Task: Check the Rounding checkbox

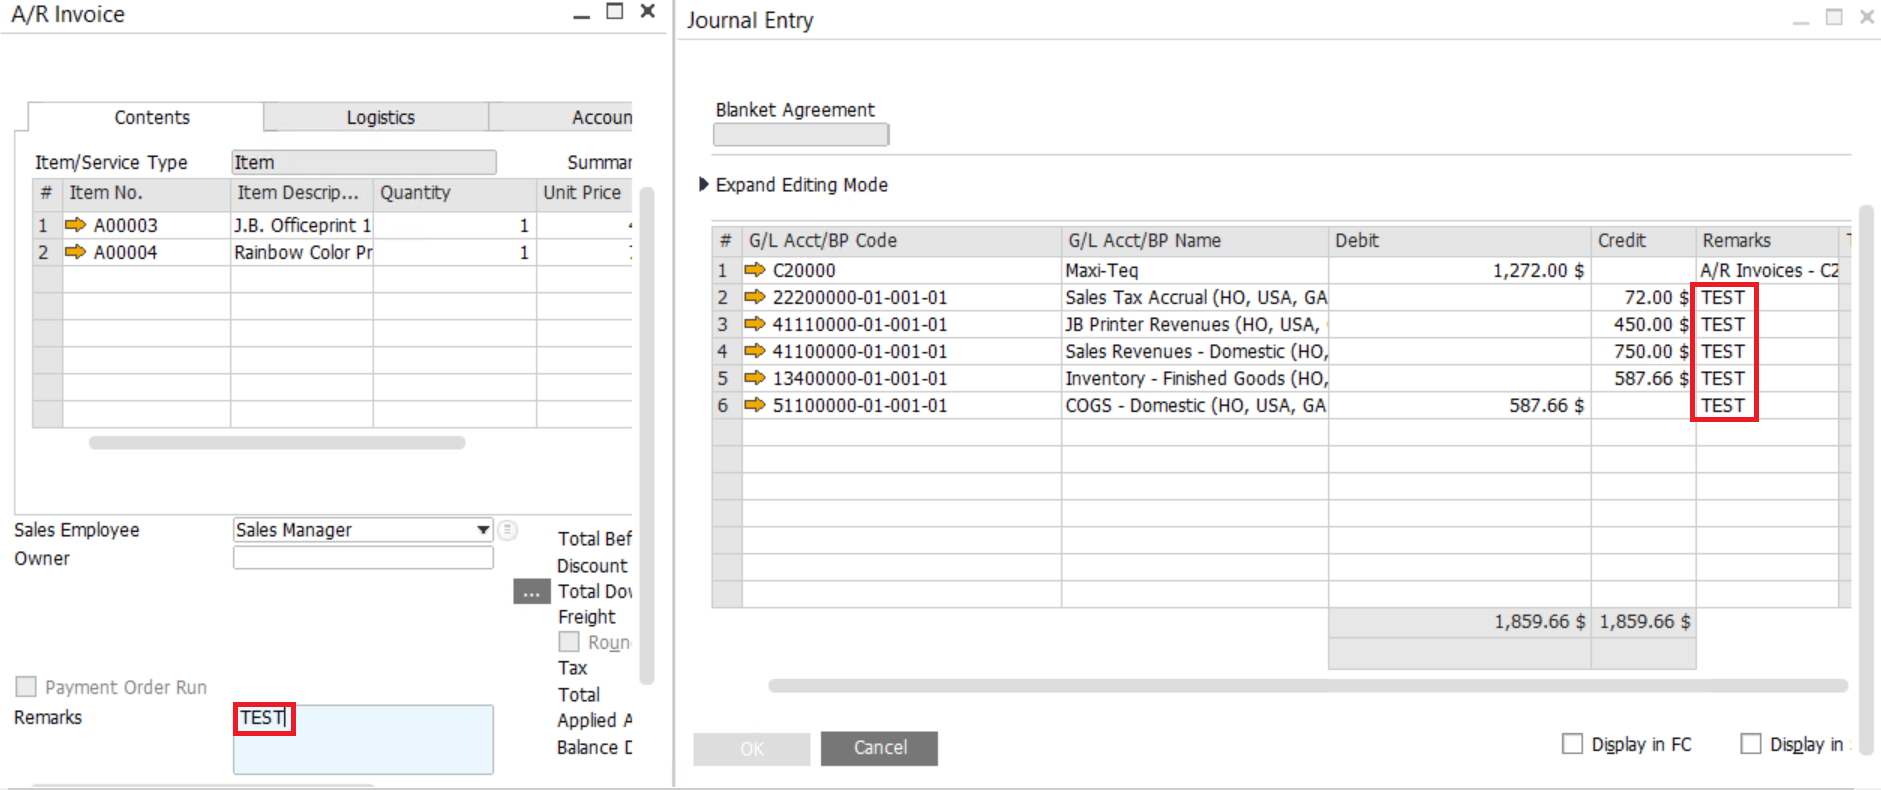Action: tap(569, 642)
